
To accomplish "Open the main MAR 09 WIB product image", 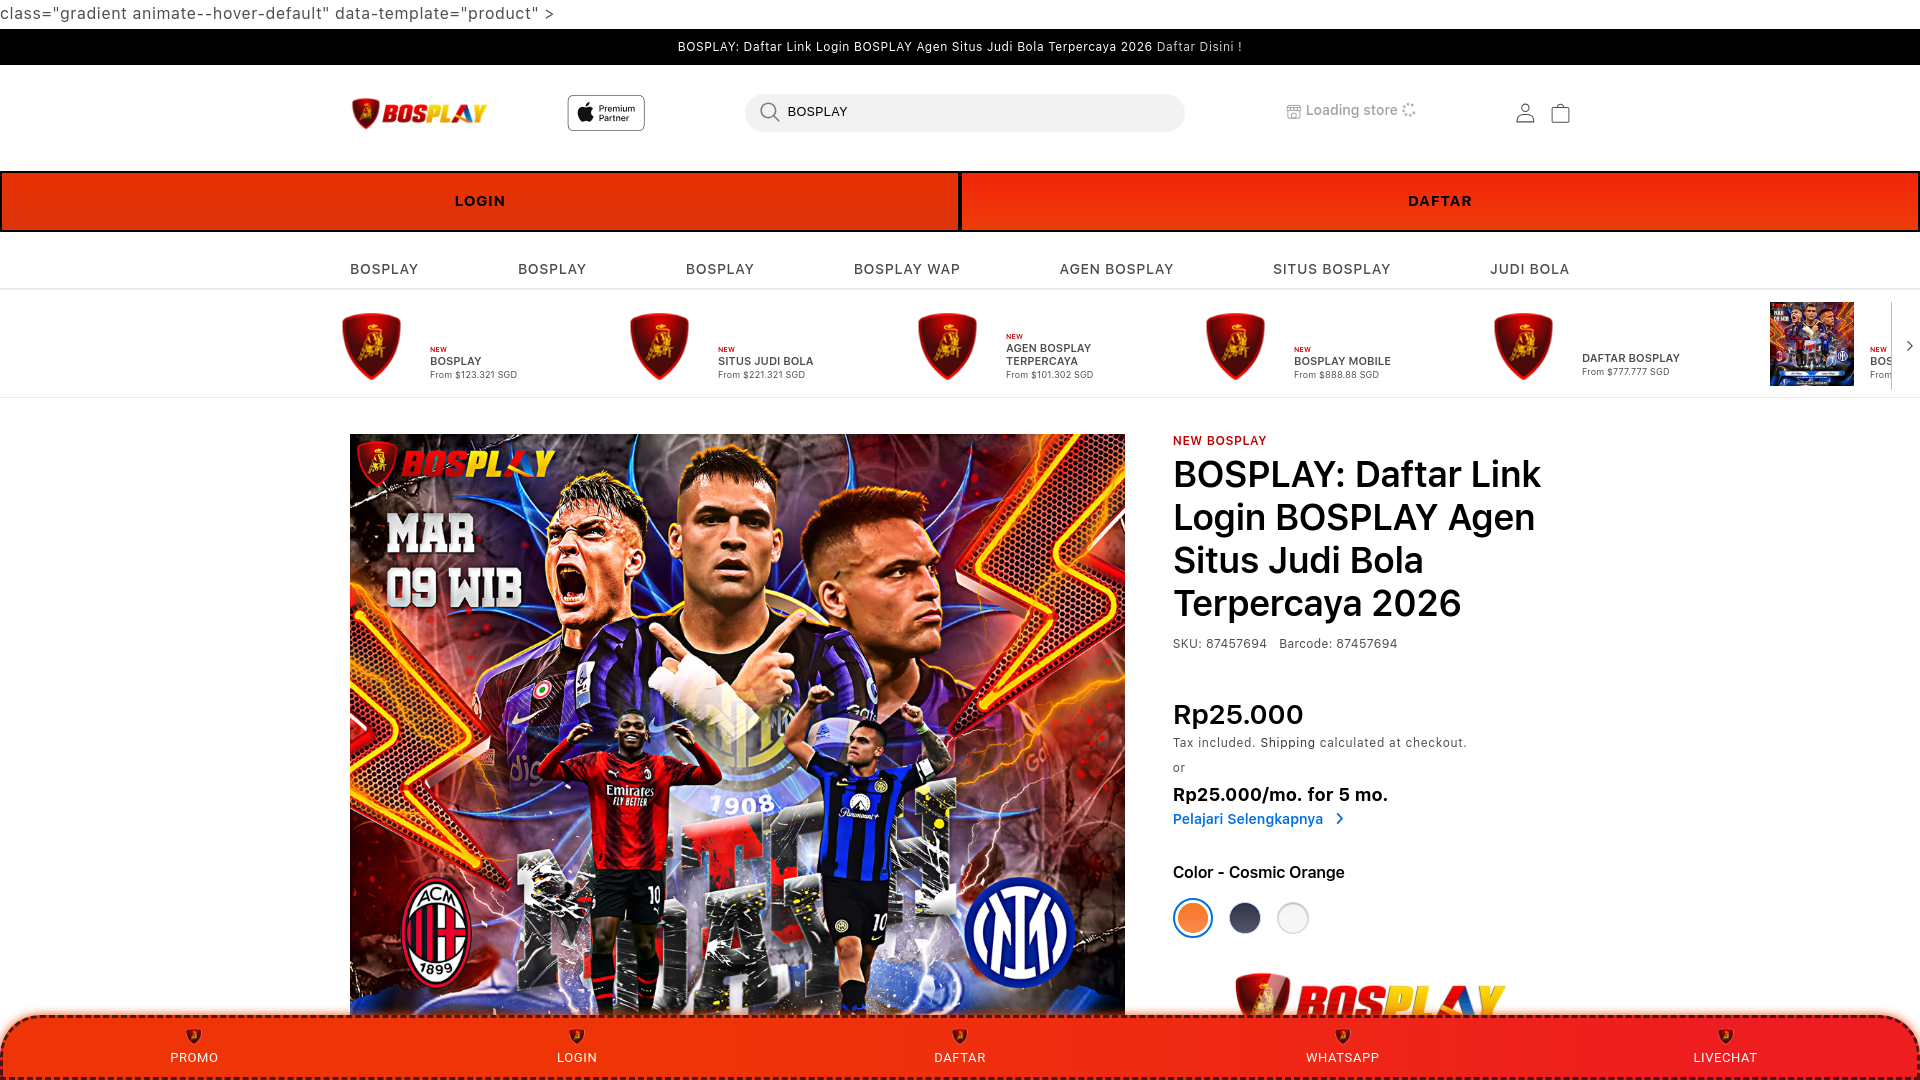I will click(x=737, y=725).
